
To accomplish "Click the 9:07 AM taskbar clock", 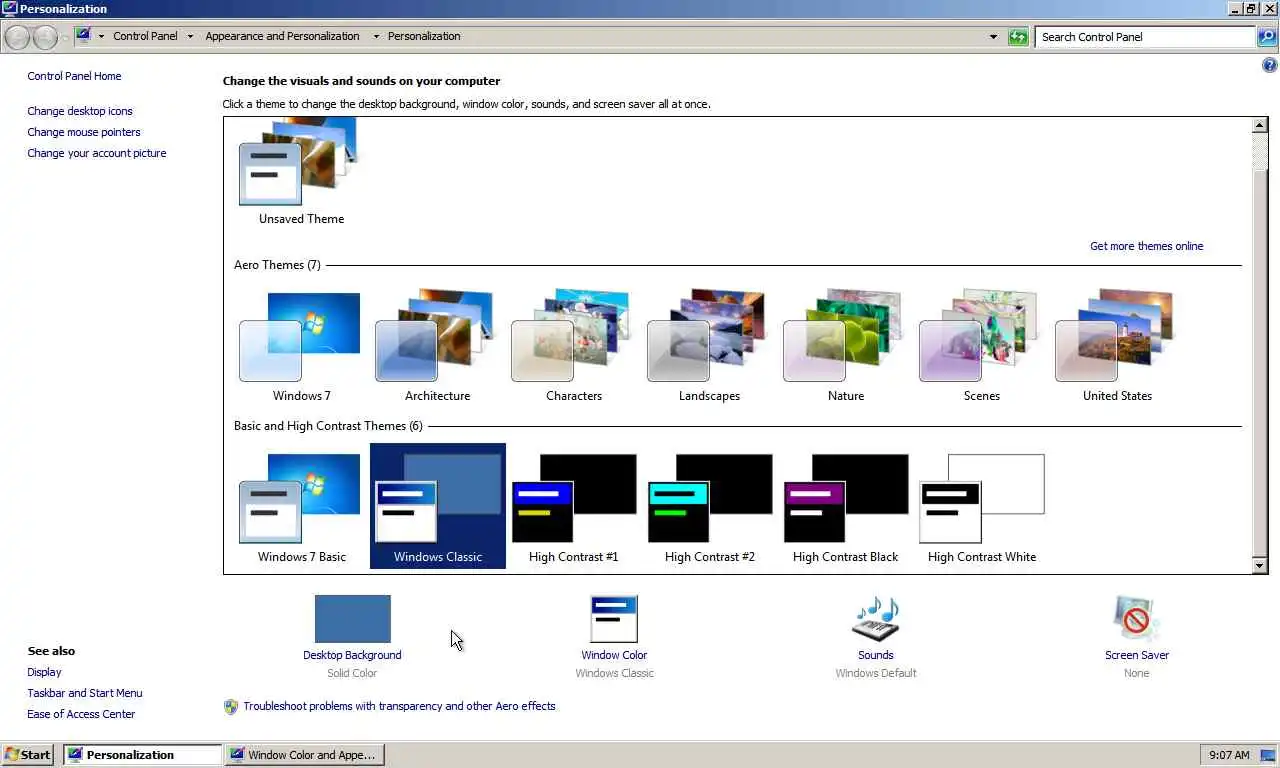I will (x=1228, y=755).
